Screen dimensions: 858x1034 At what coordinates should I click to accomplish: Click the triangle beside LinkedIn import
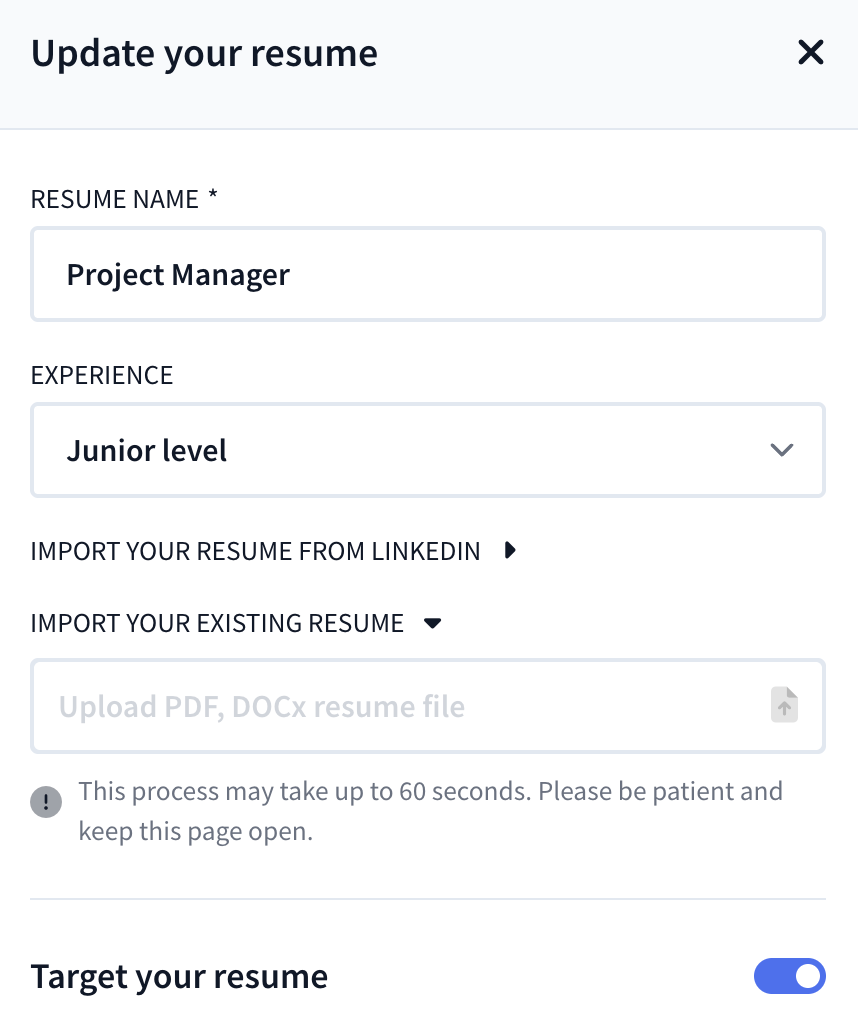tap(510, 550)
